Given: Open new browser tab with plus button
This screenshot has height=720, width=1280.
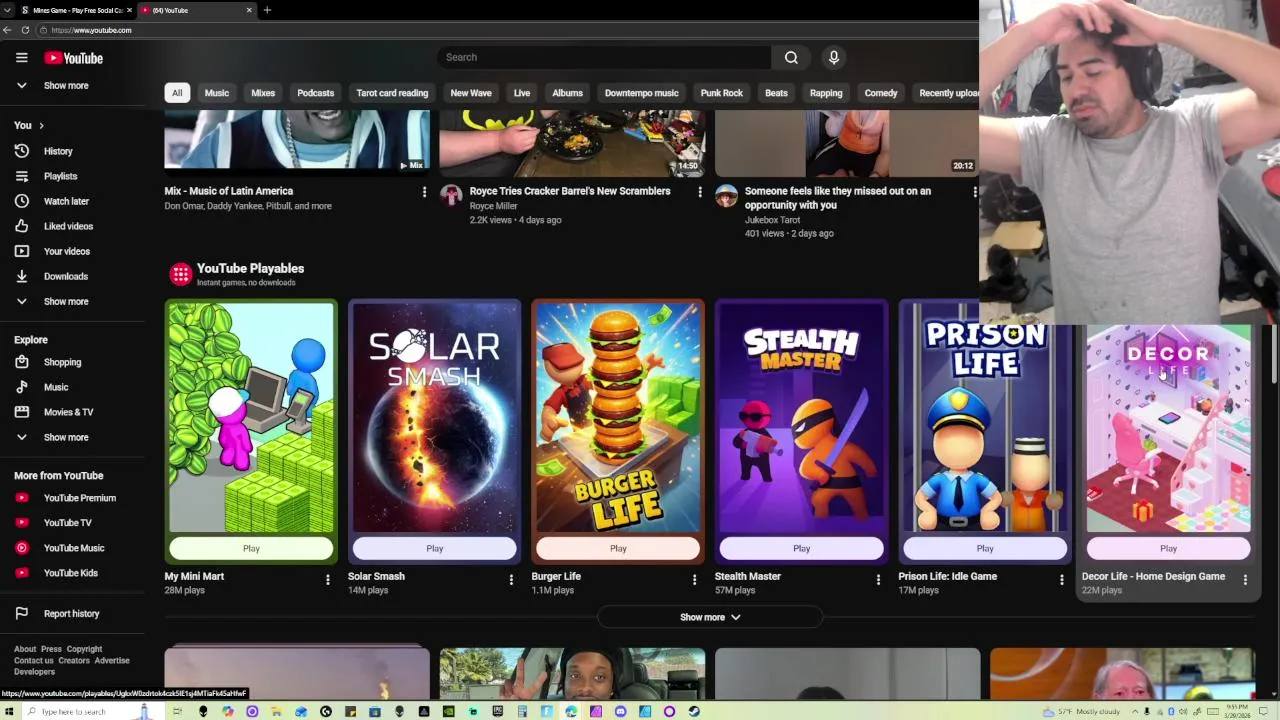Looking at the screenshot, I should (x=267, y=10).
